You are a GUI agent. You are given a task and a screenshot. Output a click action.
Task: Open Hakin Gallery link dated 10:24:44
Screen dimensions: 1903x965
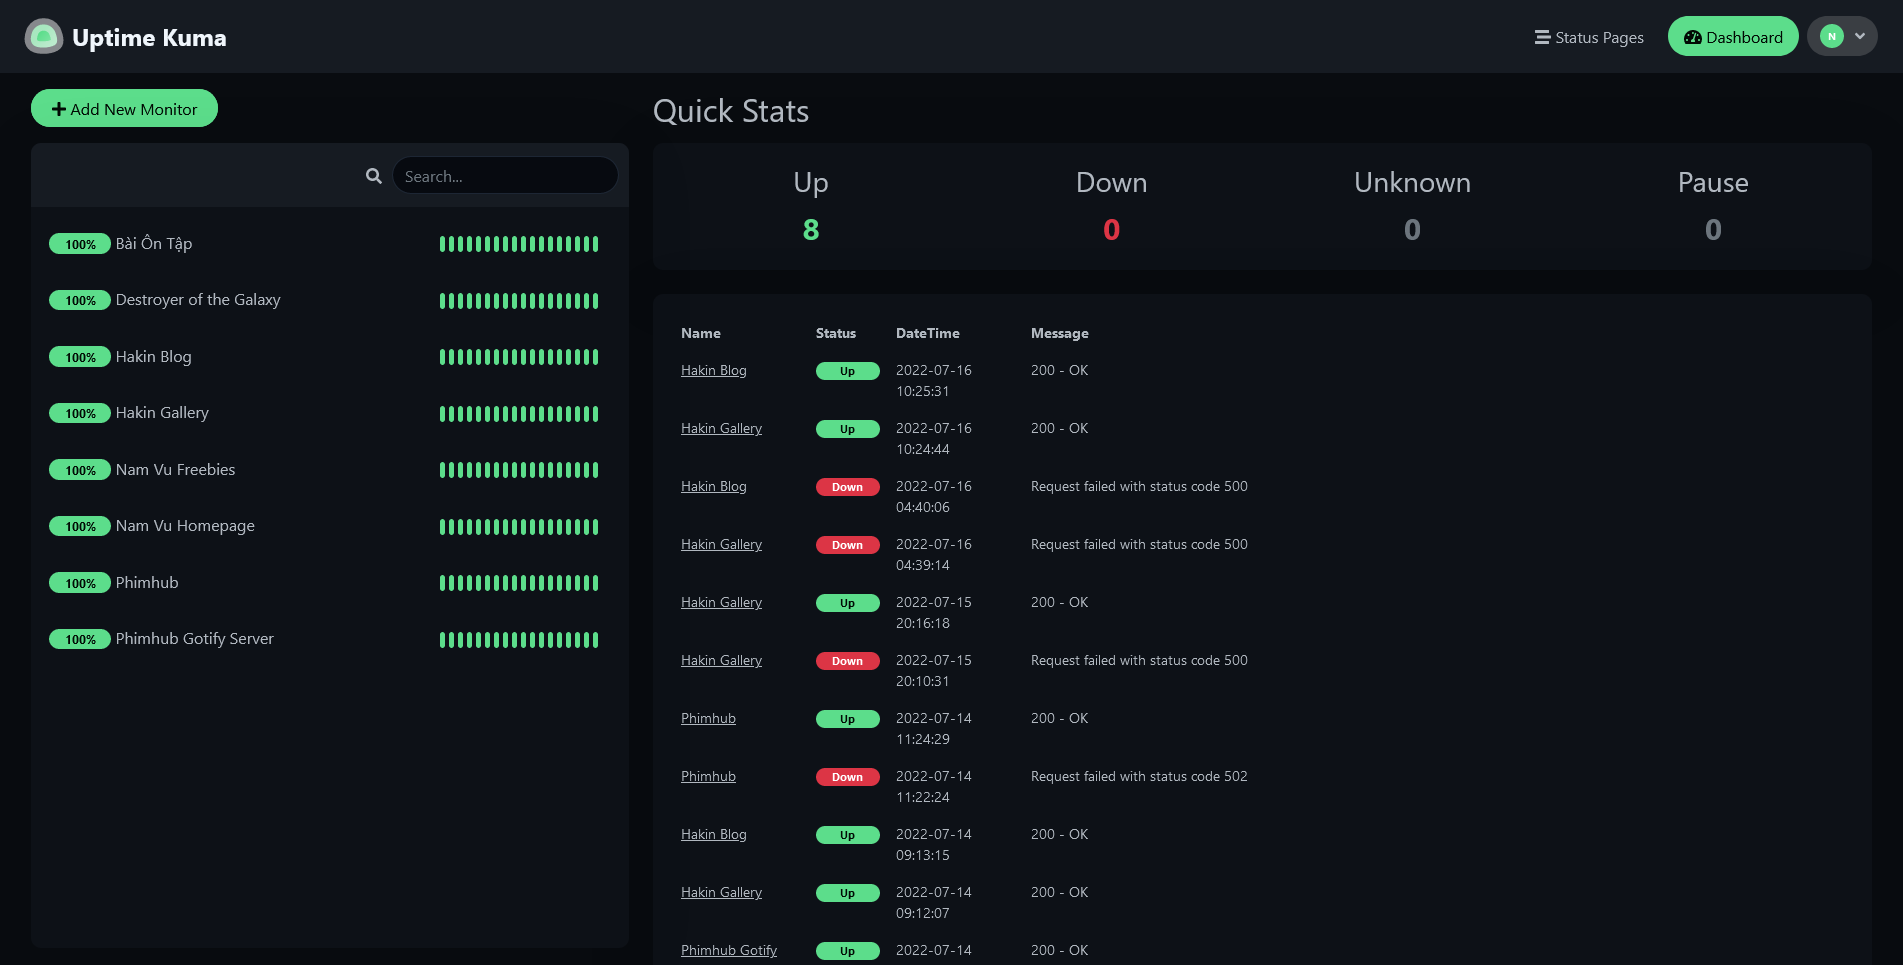pyautogui.click(x=721, y=428)
